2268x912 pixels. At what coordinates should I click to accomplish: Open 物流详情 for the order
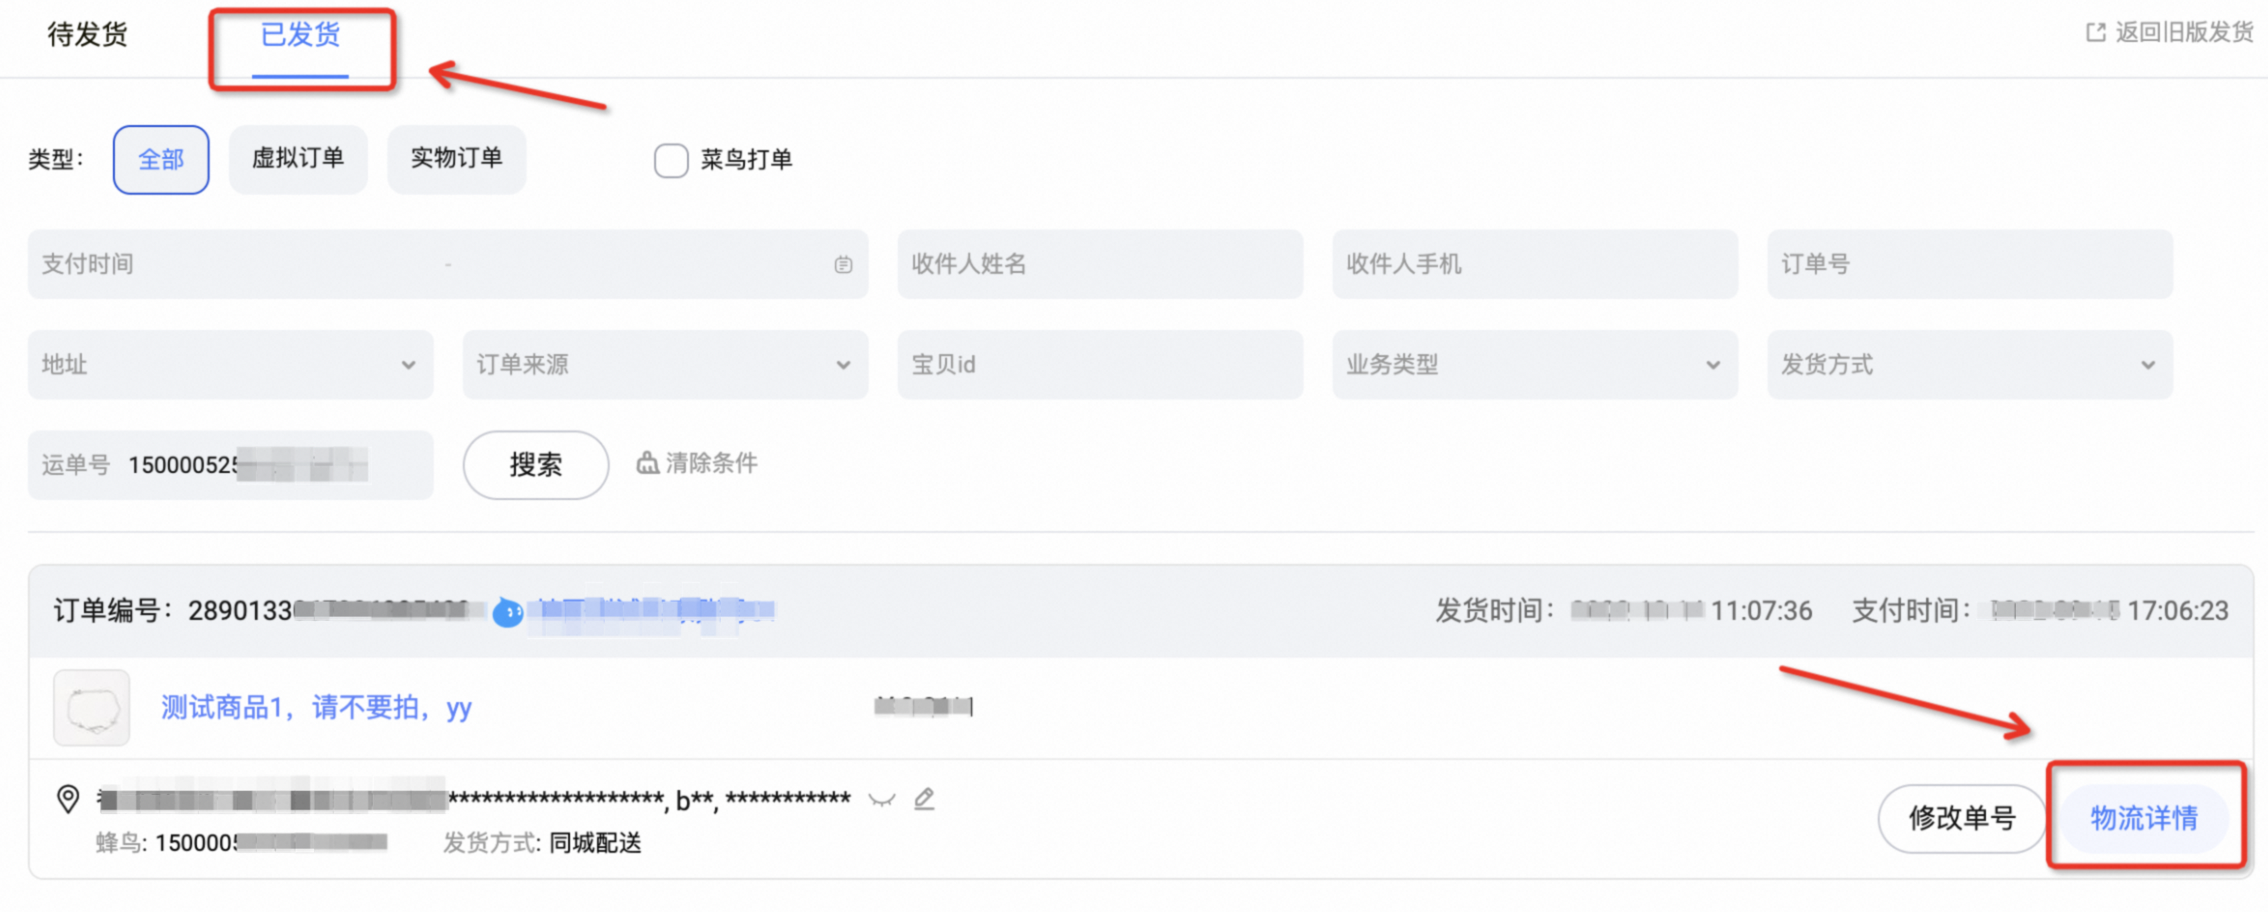pyautogui.click(x=2144, y=819)
